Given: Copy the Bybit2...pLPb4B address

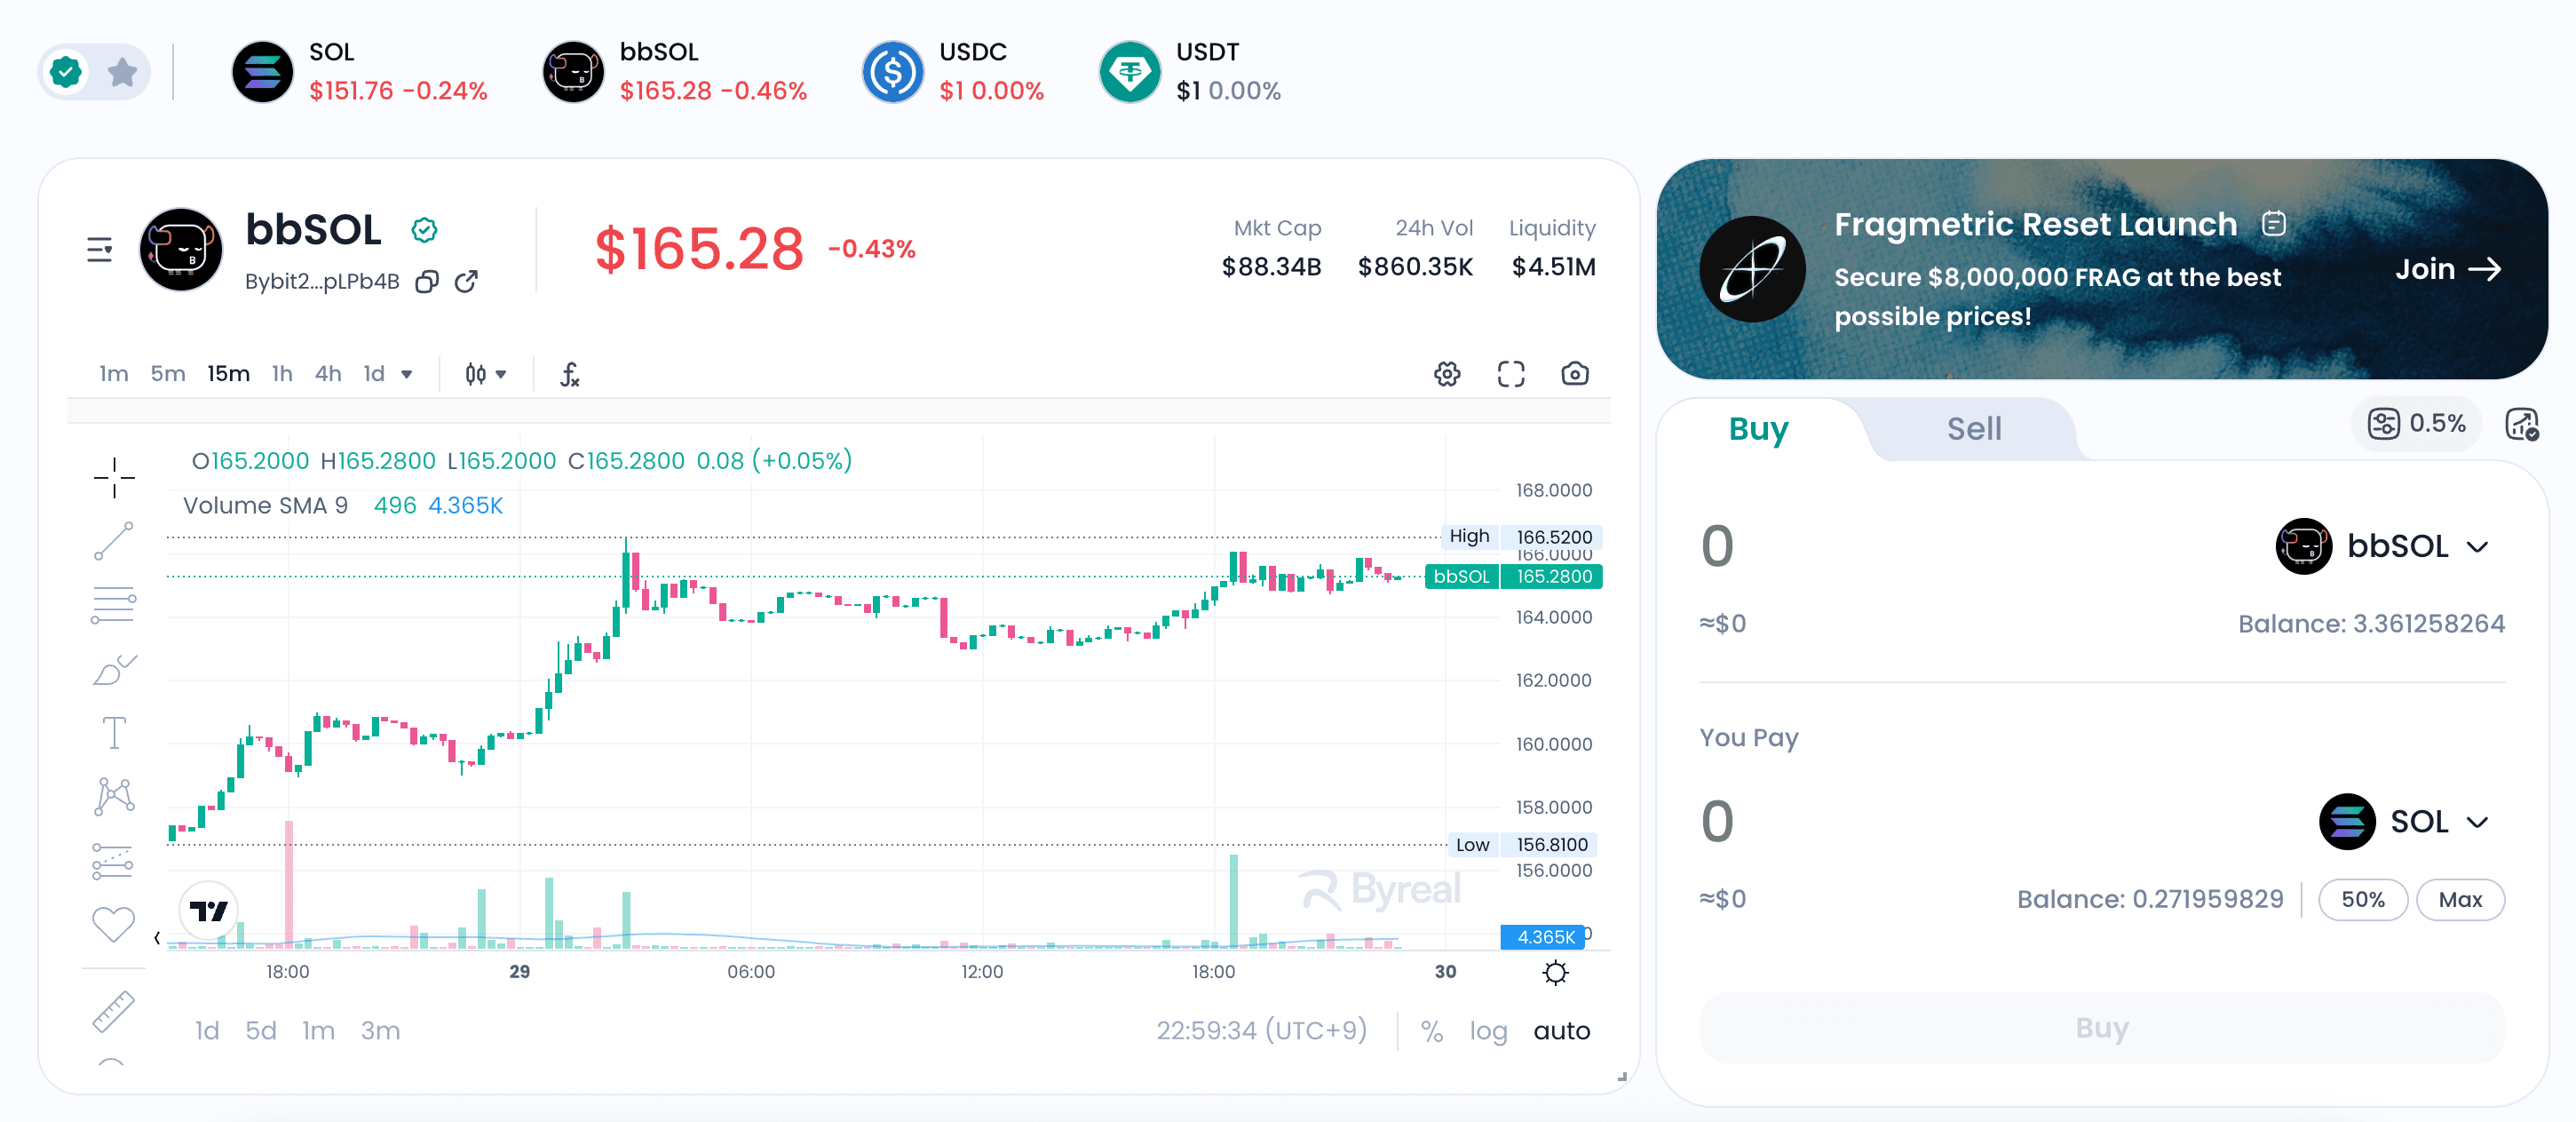Looking at the screenshot, I should (427, 282).
